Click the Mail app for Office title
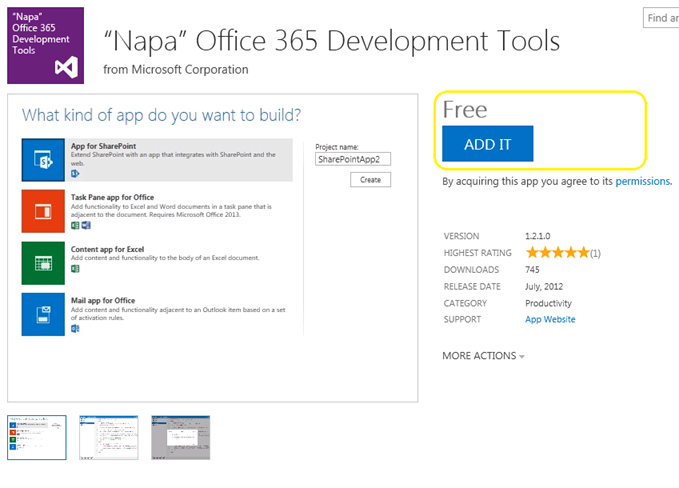 (x=103, y=300)
